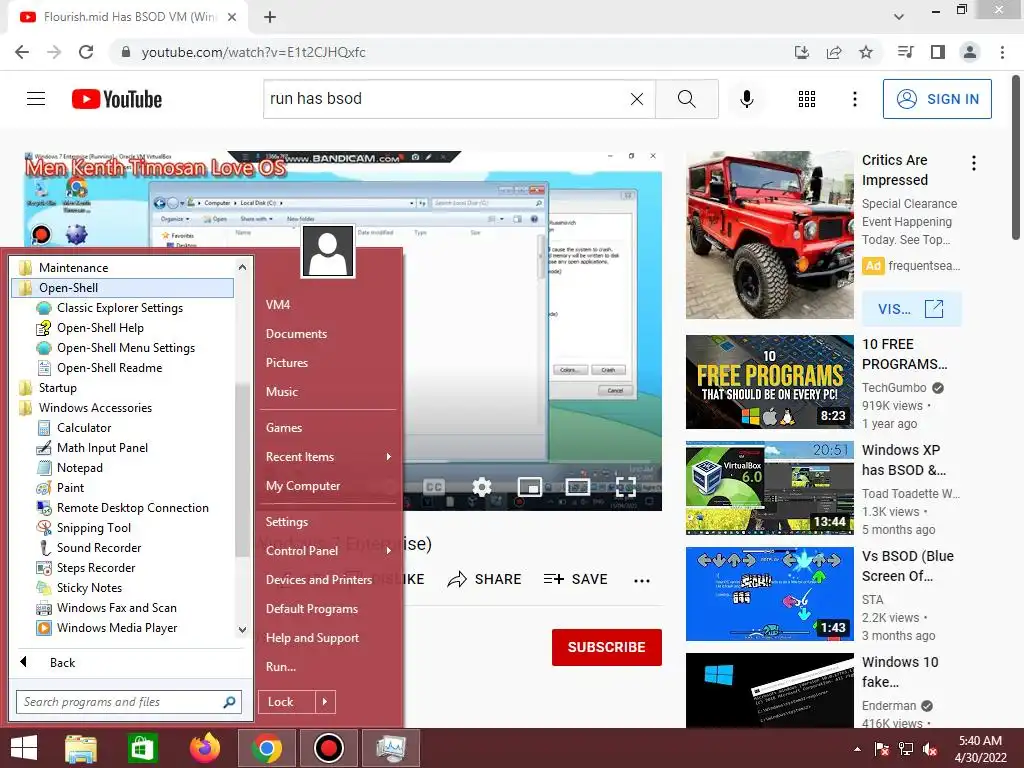1024x768 pixels.
Task: Click the red SUBSCRIBE button
Action: click(x=607, y=647)
